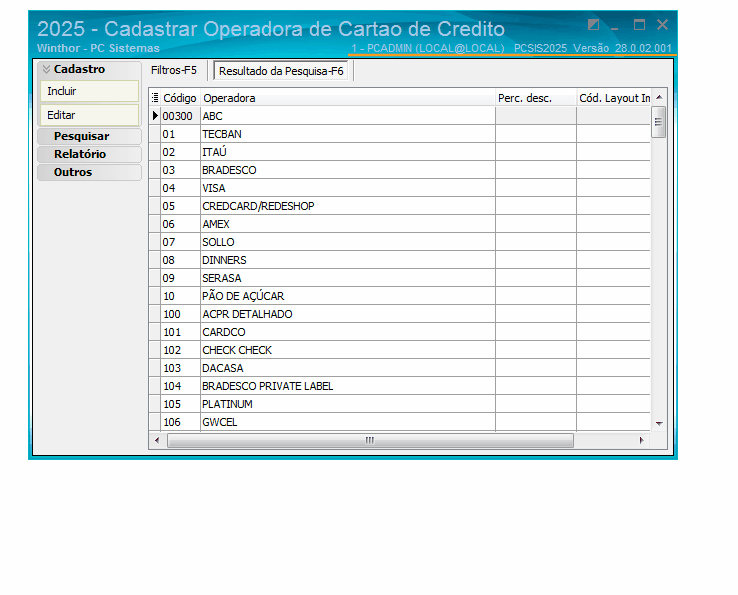The width and height of the screenshot is (738, 595).
Task: Click the Perc. desc. column header
Action: [x=536, y=98]
